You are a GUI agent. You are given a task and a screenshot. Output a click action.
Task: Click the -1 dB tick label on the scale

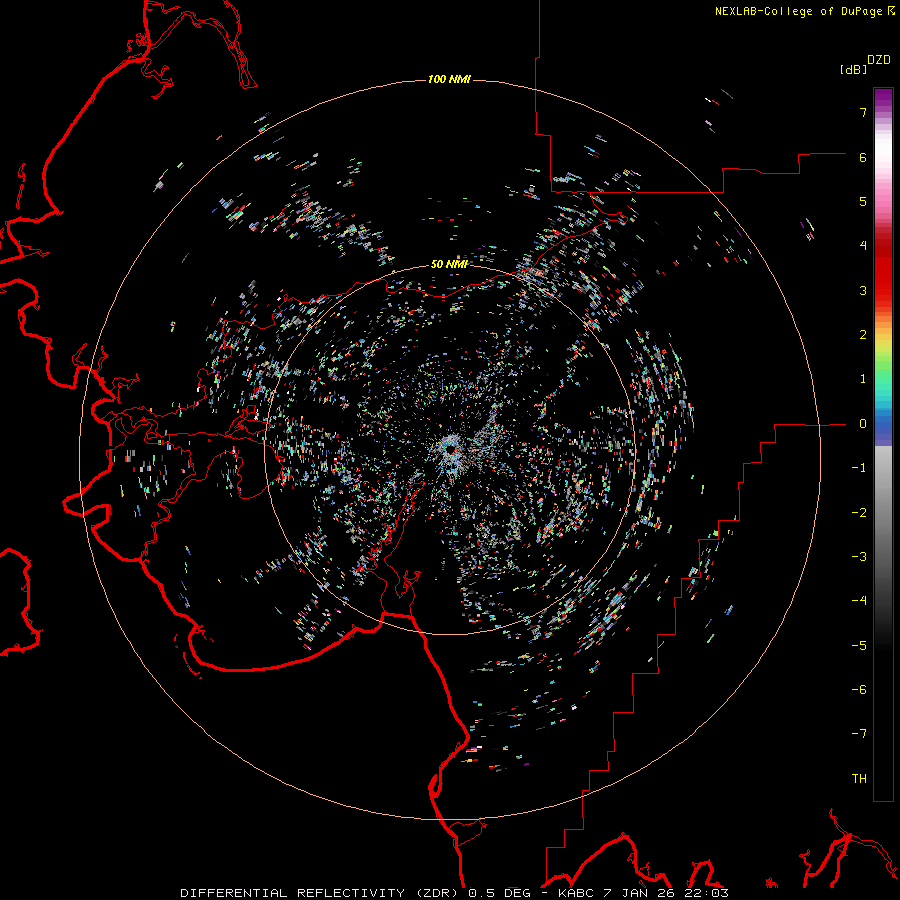(859, 468)
